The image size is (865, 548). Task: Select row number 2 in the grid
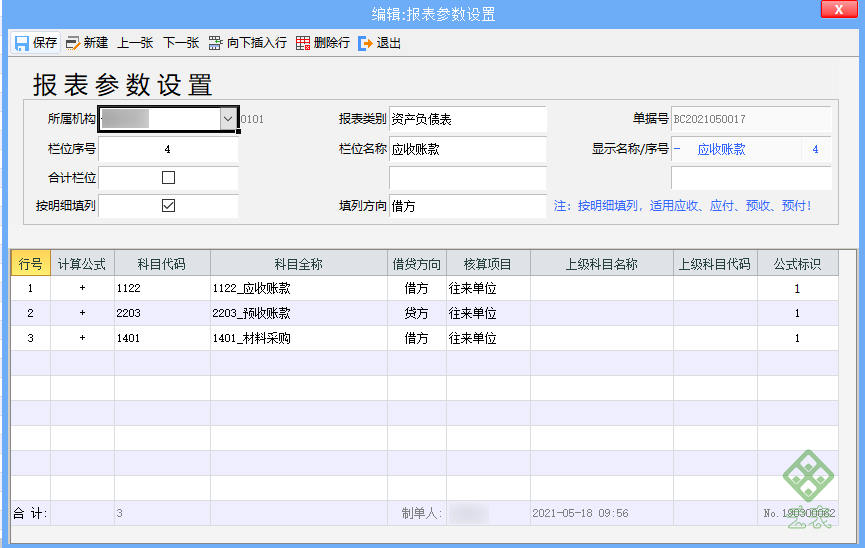pos(30,313)
